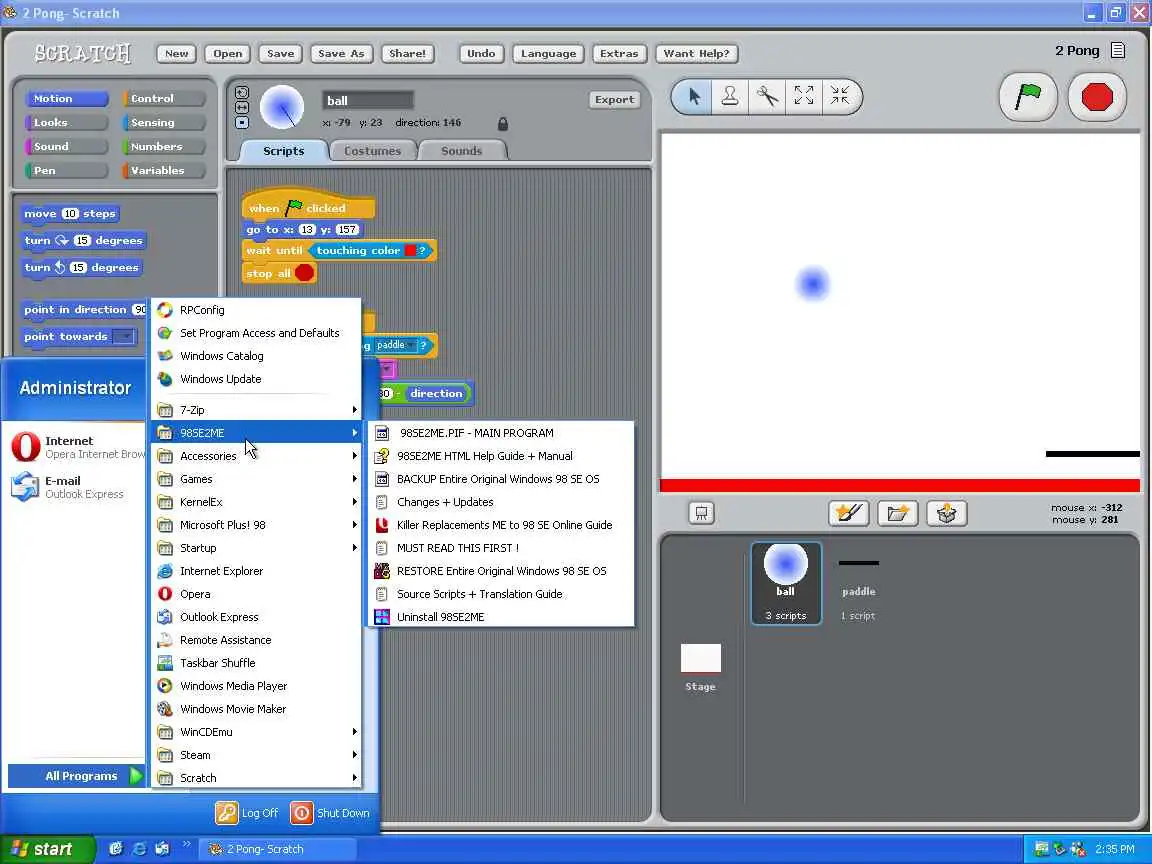Switch to presentation mode icon

[x=702, y=513]
